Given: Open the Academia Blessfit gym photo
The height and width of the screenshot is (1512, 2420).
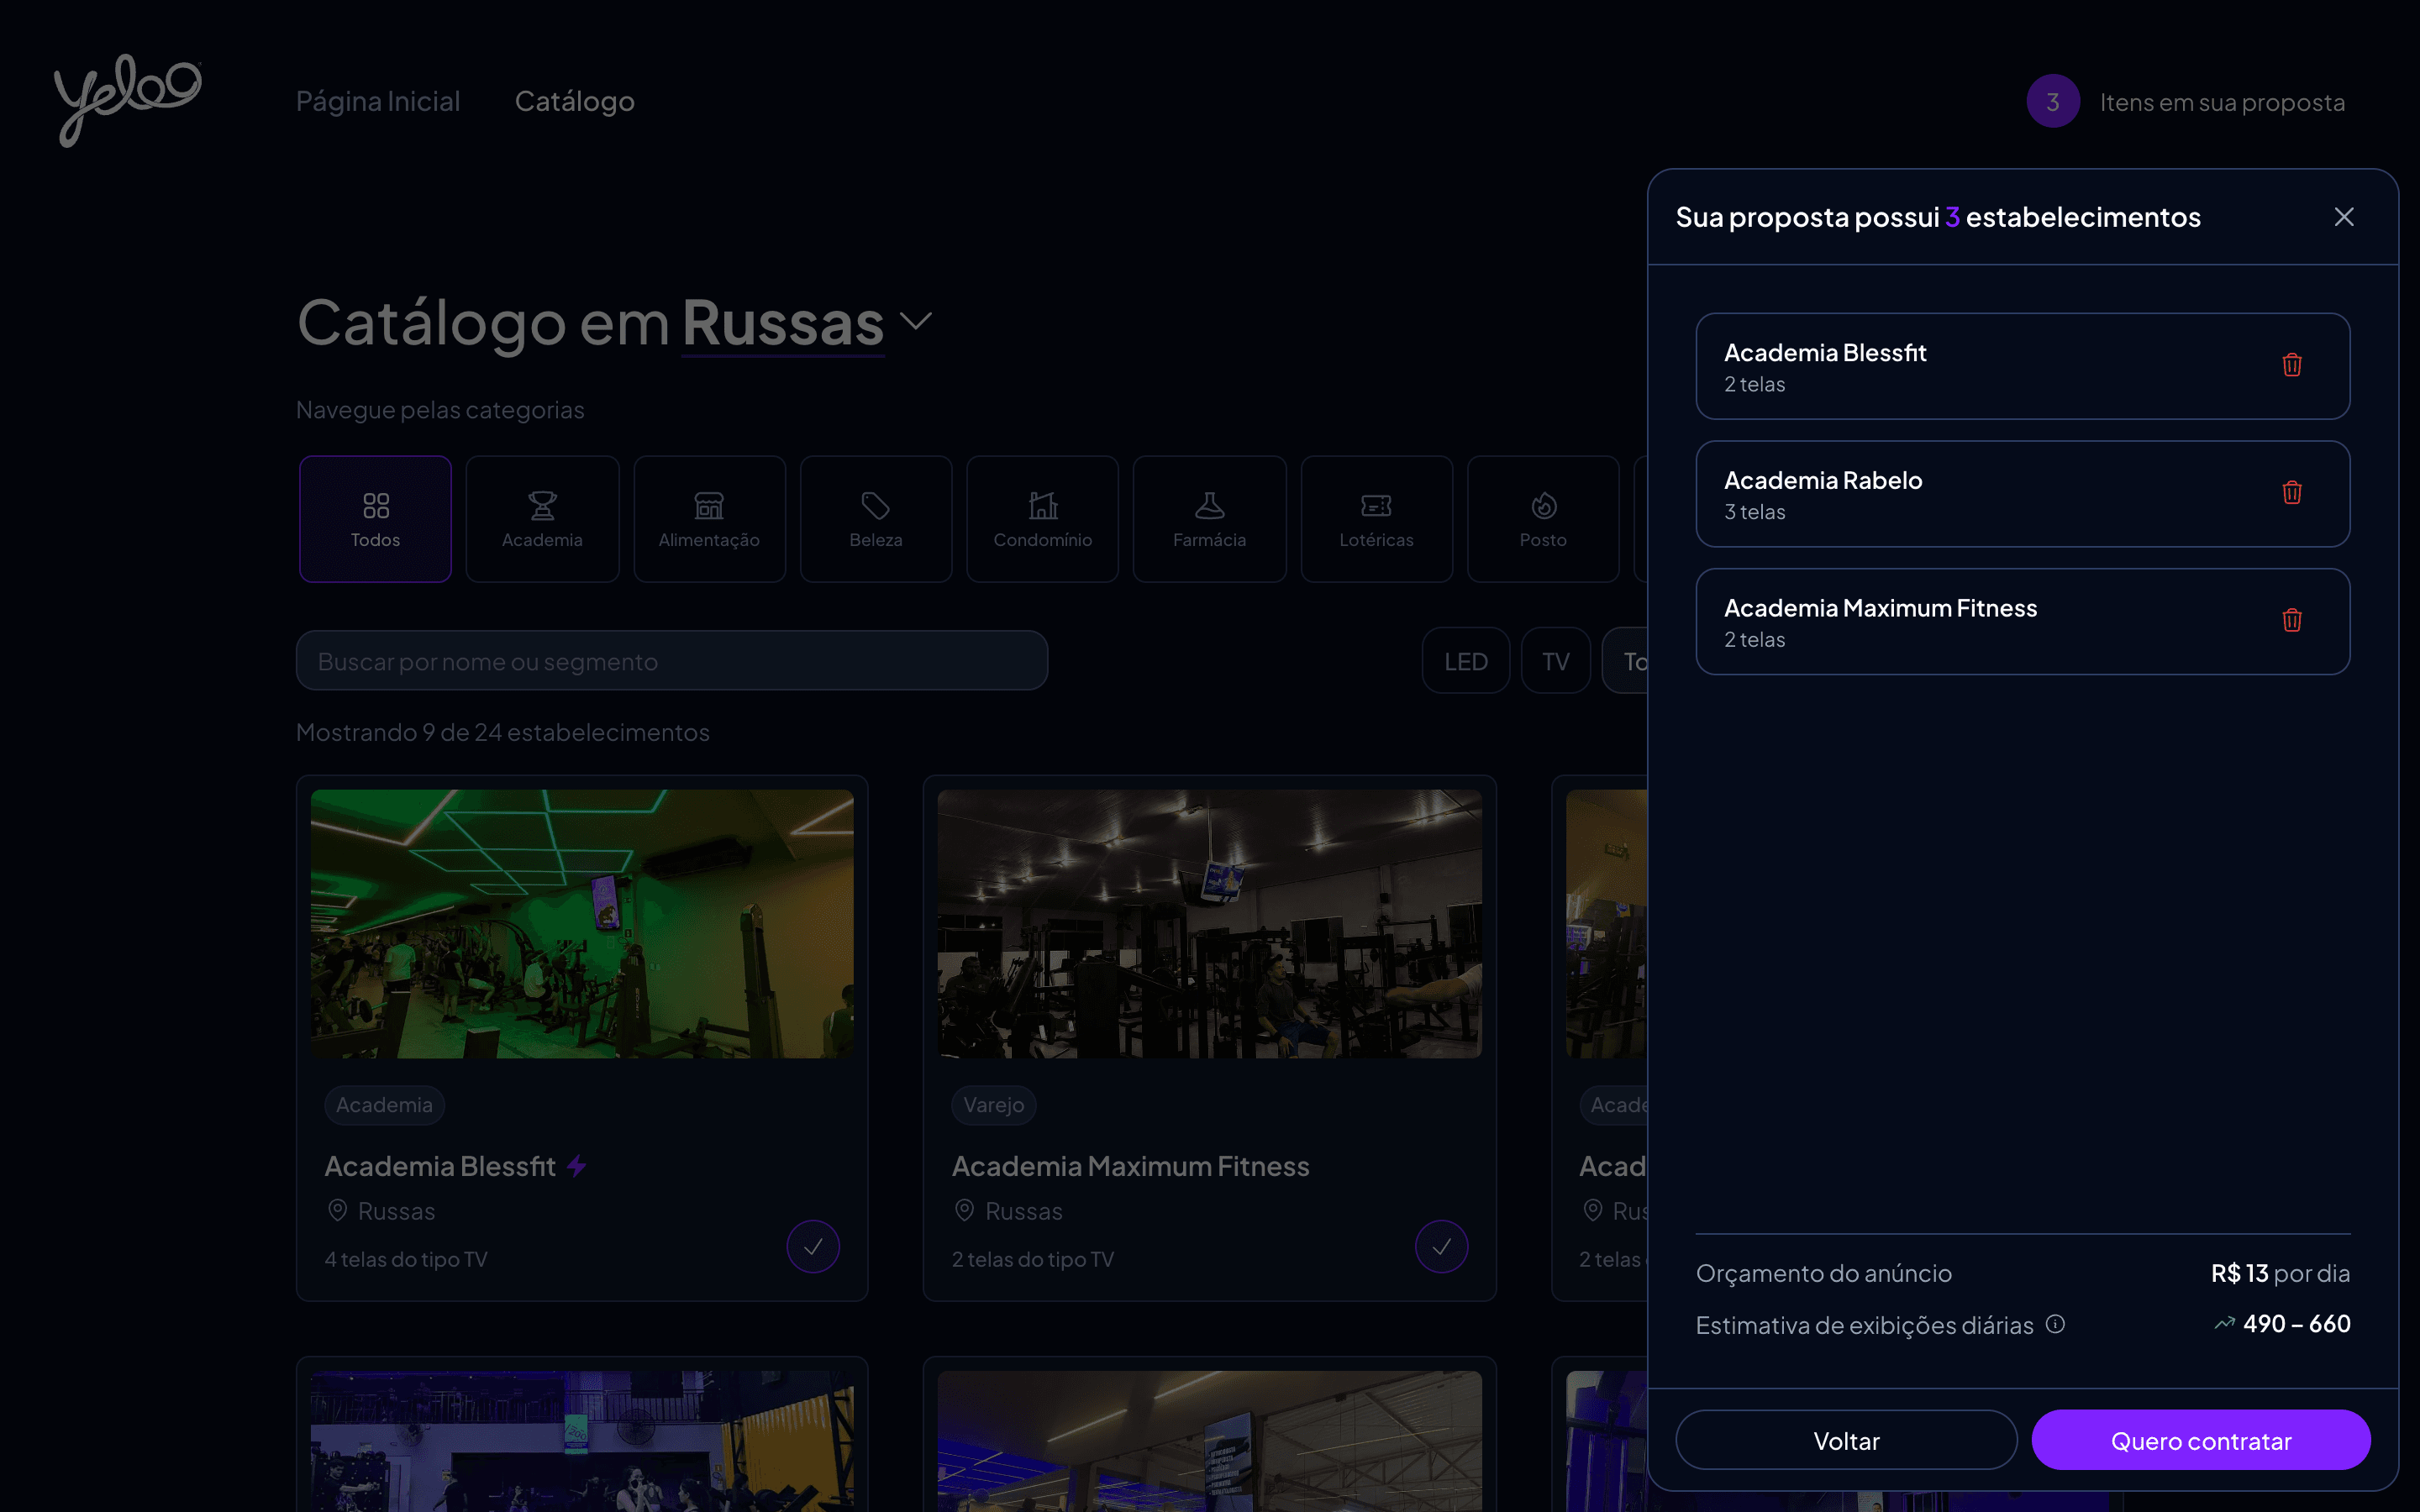Looking at the screenshot, I should point(582,924).
